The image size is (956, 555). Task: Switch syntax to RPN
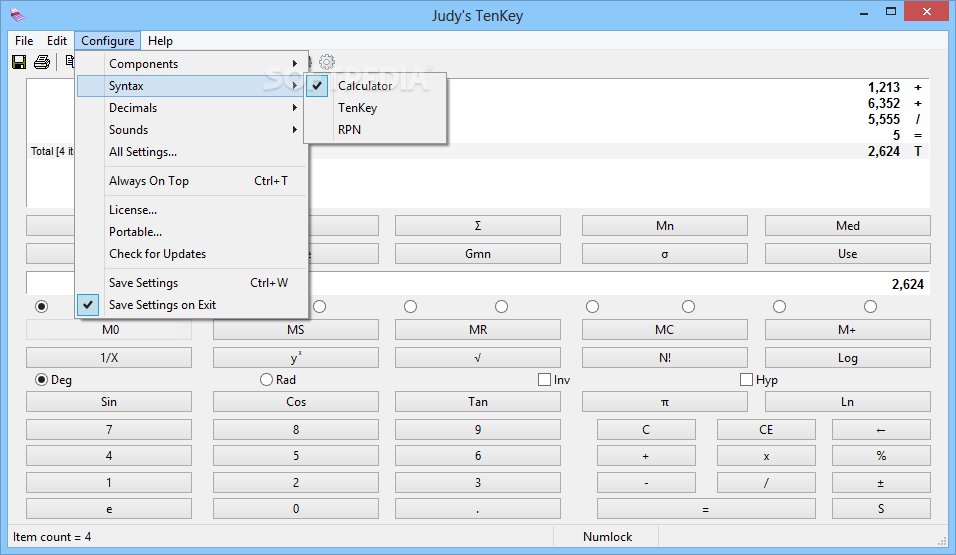(376, 130)
